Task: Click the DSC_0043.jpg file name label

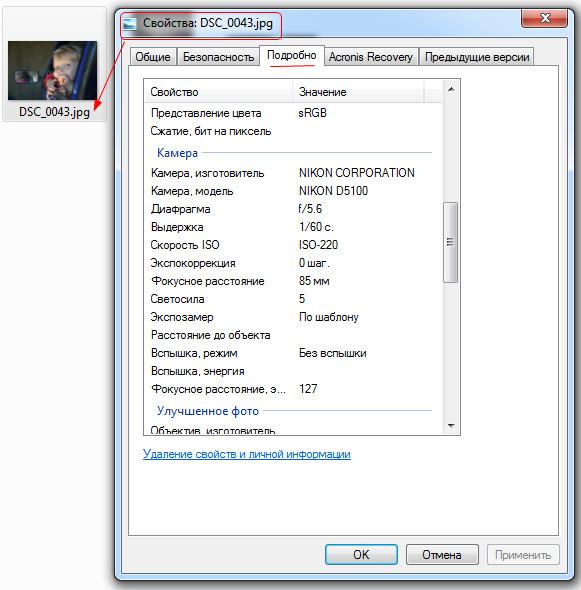Action: 54,112
